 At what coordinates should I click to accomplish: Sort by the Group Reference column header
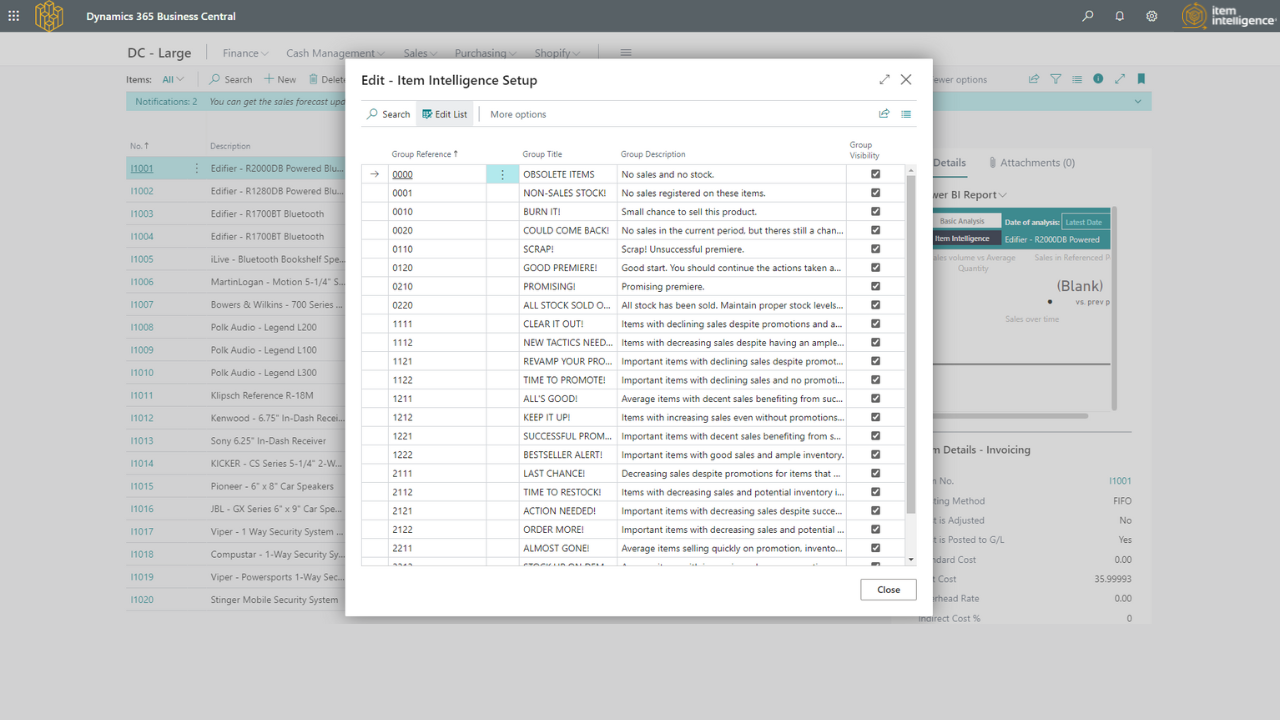425,154
